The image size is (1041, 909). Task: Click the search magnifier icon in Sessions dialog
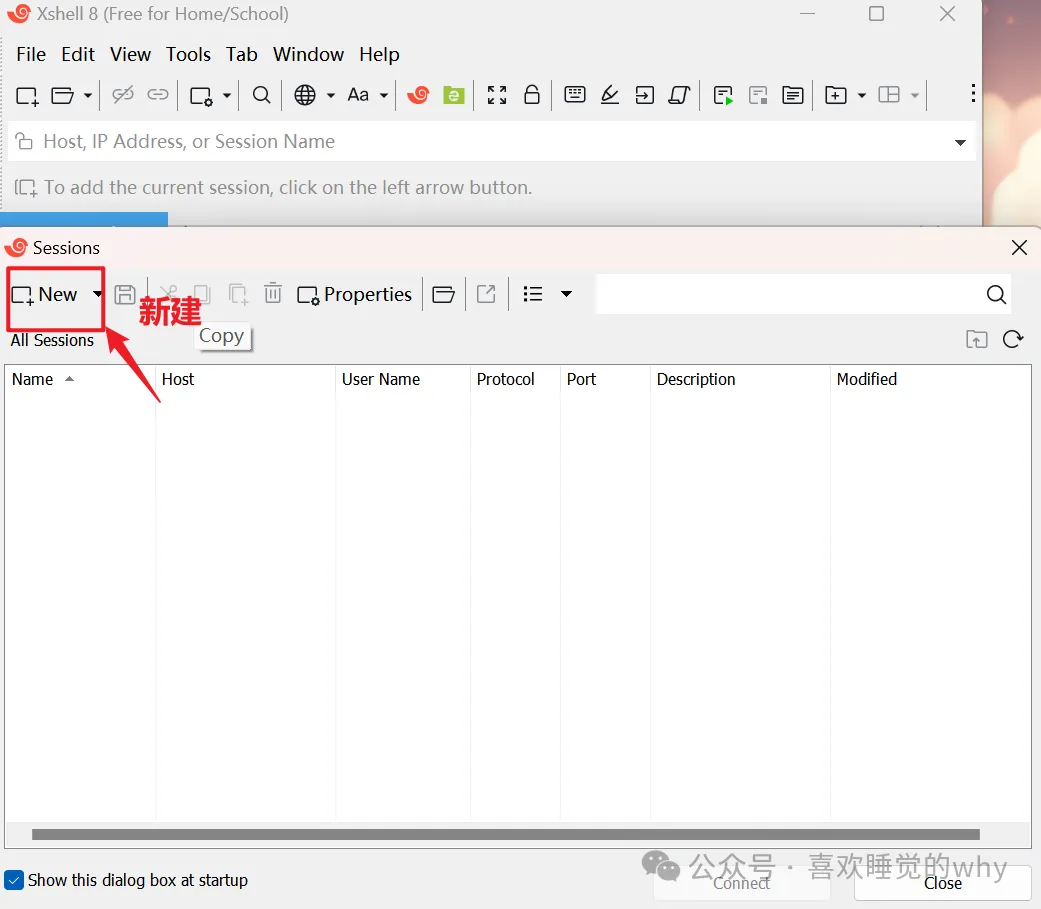pyautogui.click(x=996, y=294)
